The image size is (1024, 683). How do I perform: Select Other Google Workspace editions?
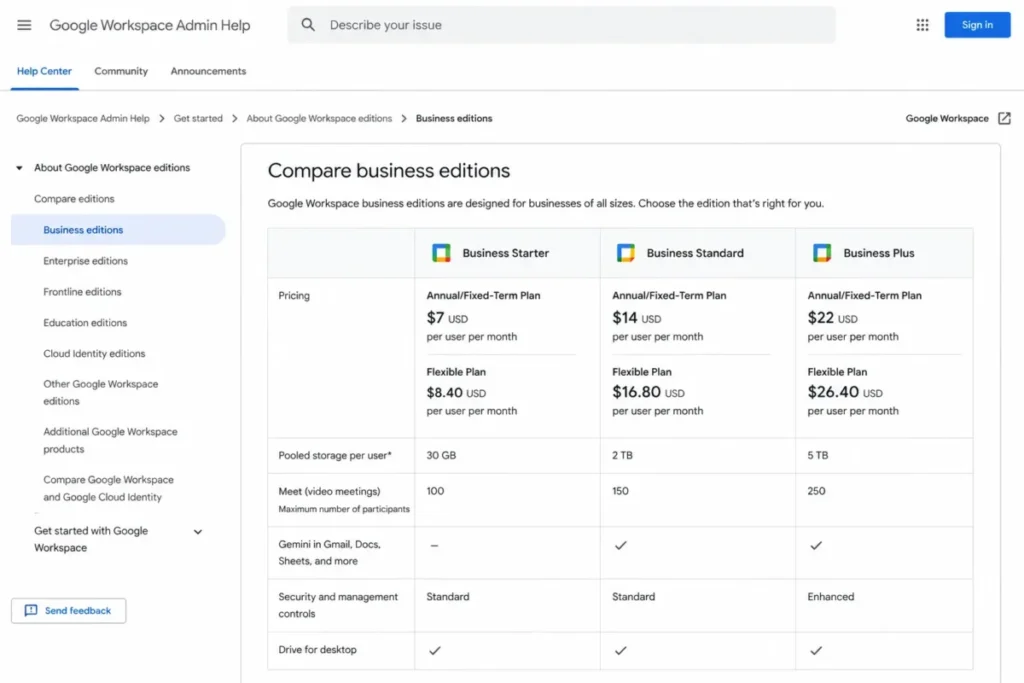(x=101, y=392)
